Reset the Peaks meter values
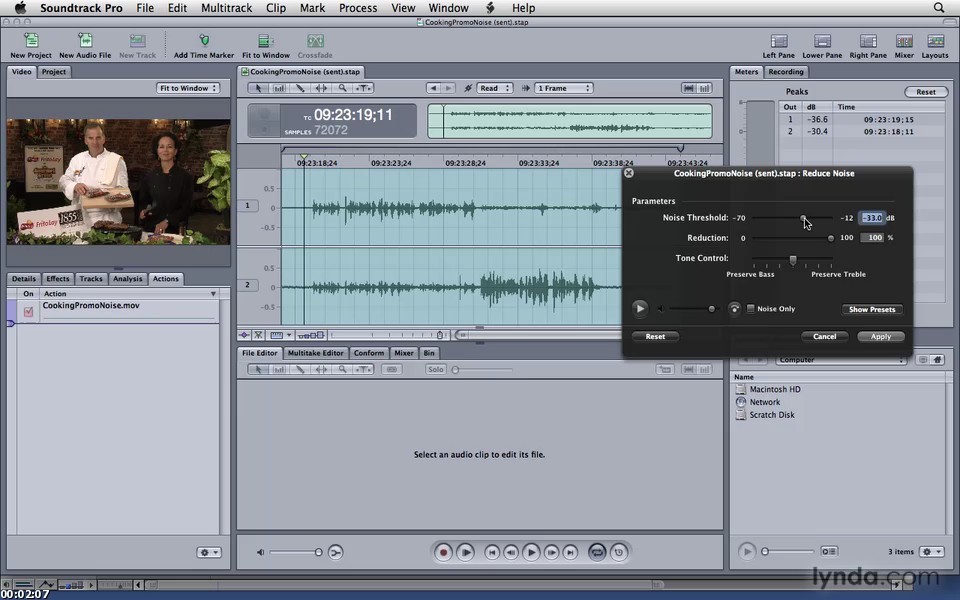 [926, 92]
